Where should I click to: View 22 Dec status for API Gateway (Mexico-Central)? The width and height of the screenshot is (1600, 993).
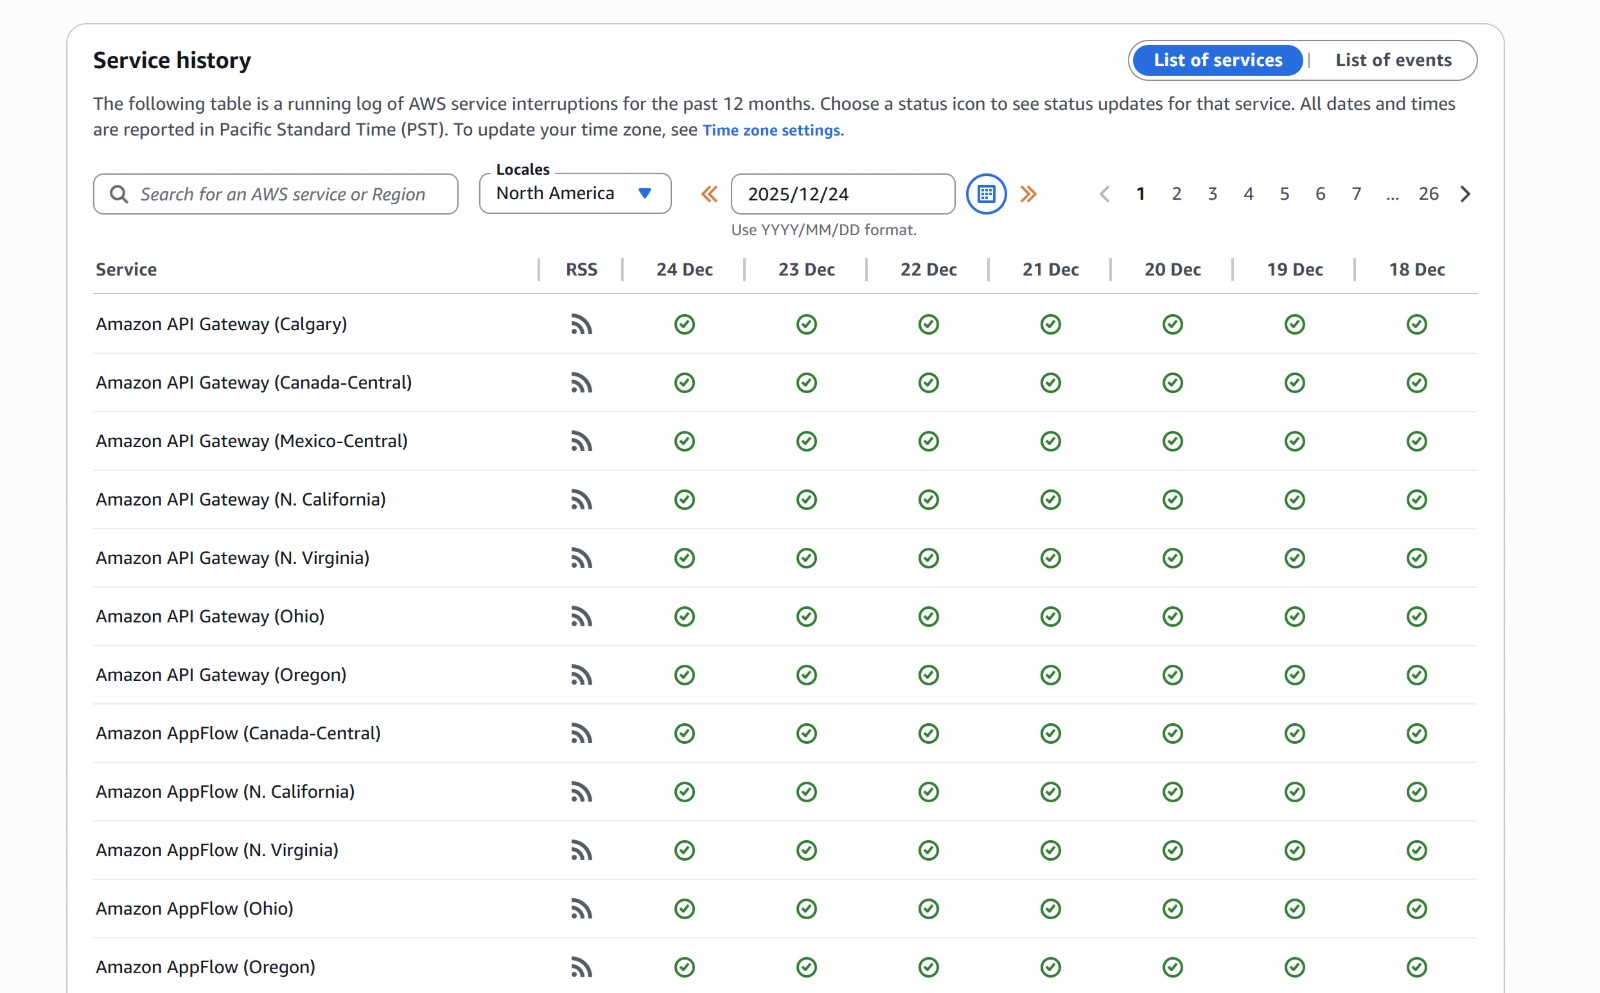(928, 441)
